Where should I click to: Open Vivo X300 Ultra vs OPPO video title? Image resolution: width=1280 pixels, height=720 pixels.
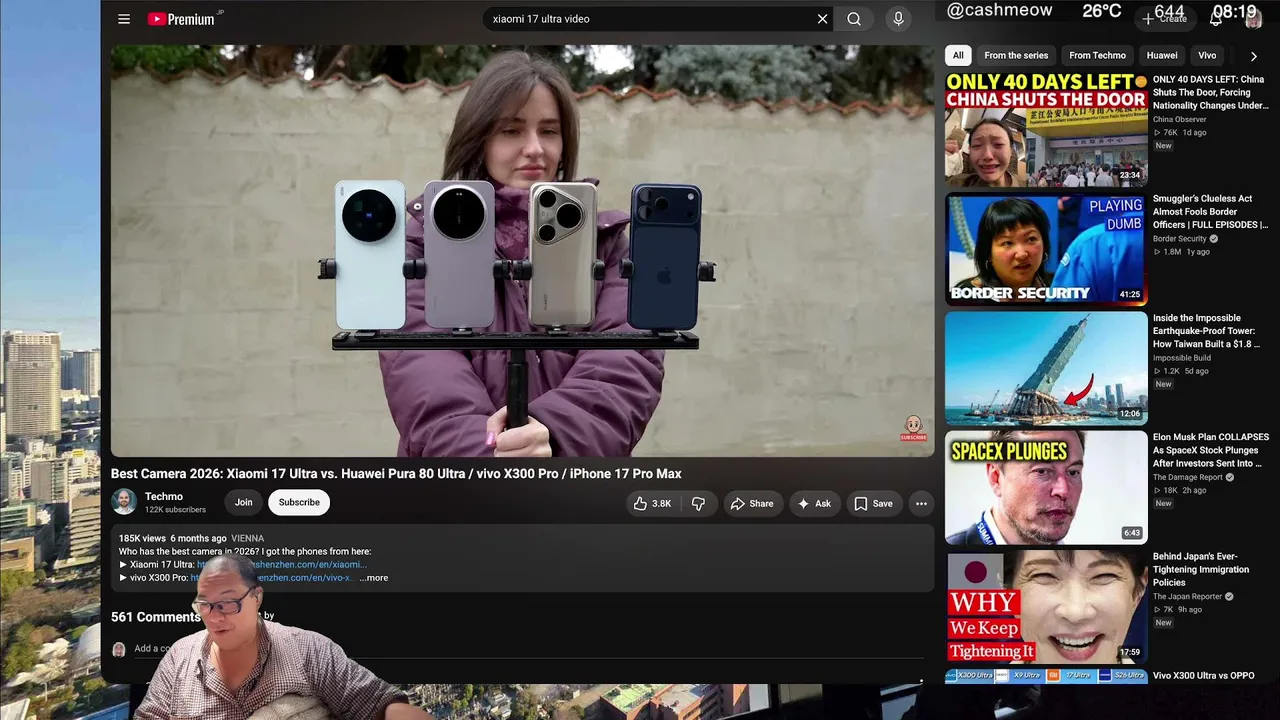tap(1204, 676)
